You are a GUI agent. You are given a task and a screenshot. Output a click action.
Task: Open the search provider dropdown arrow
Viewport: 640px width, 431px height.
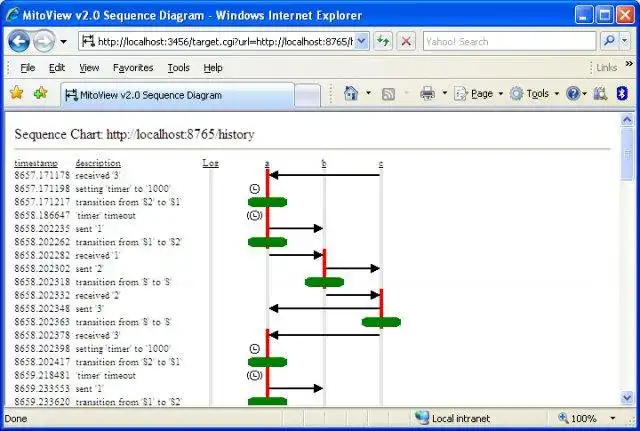(624, 41)
